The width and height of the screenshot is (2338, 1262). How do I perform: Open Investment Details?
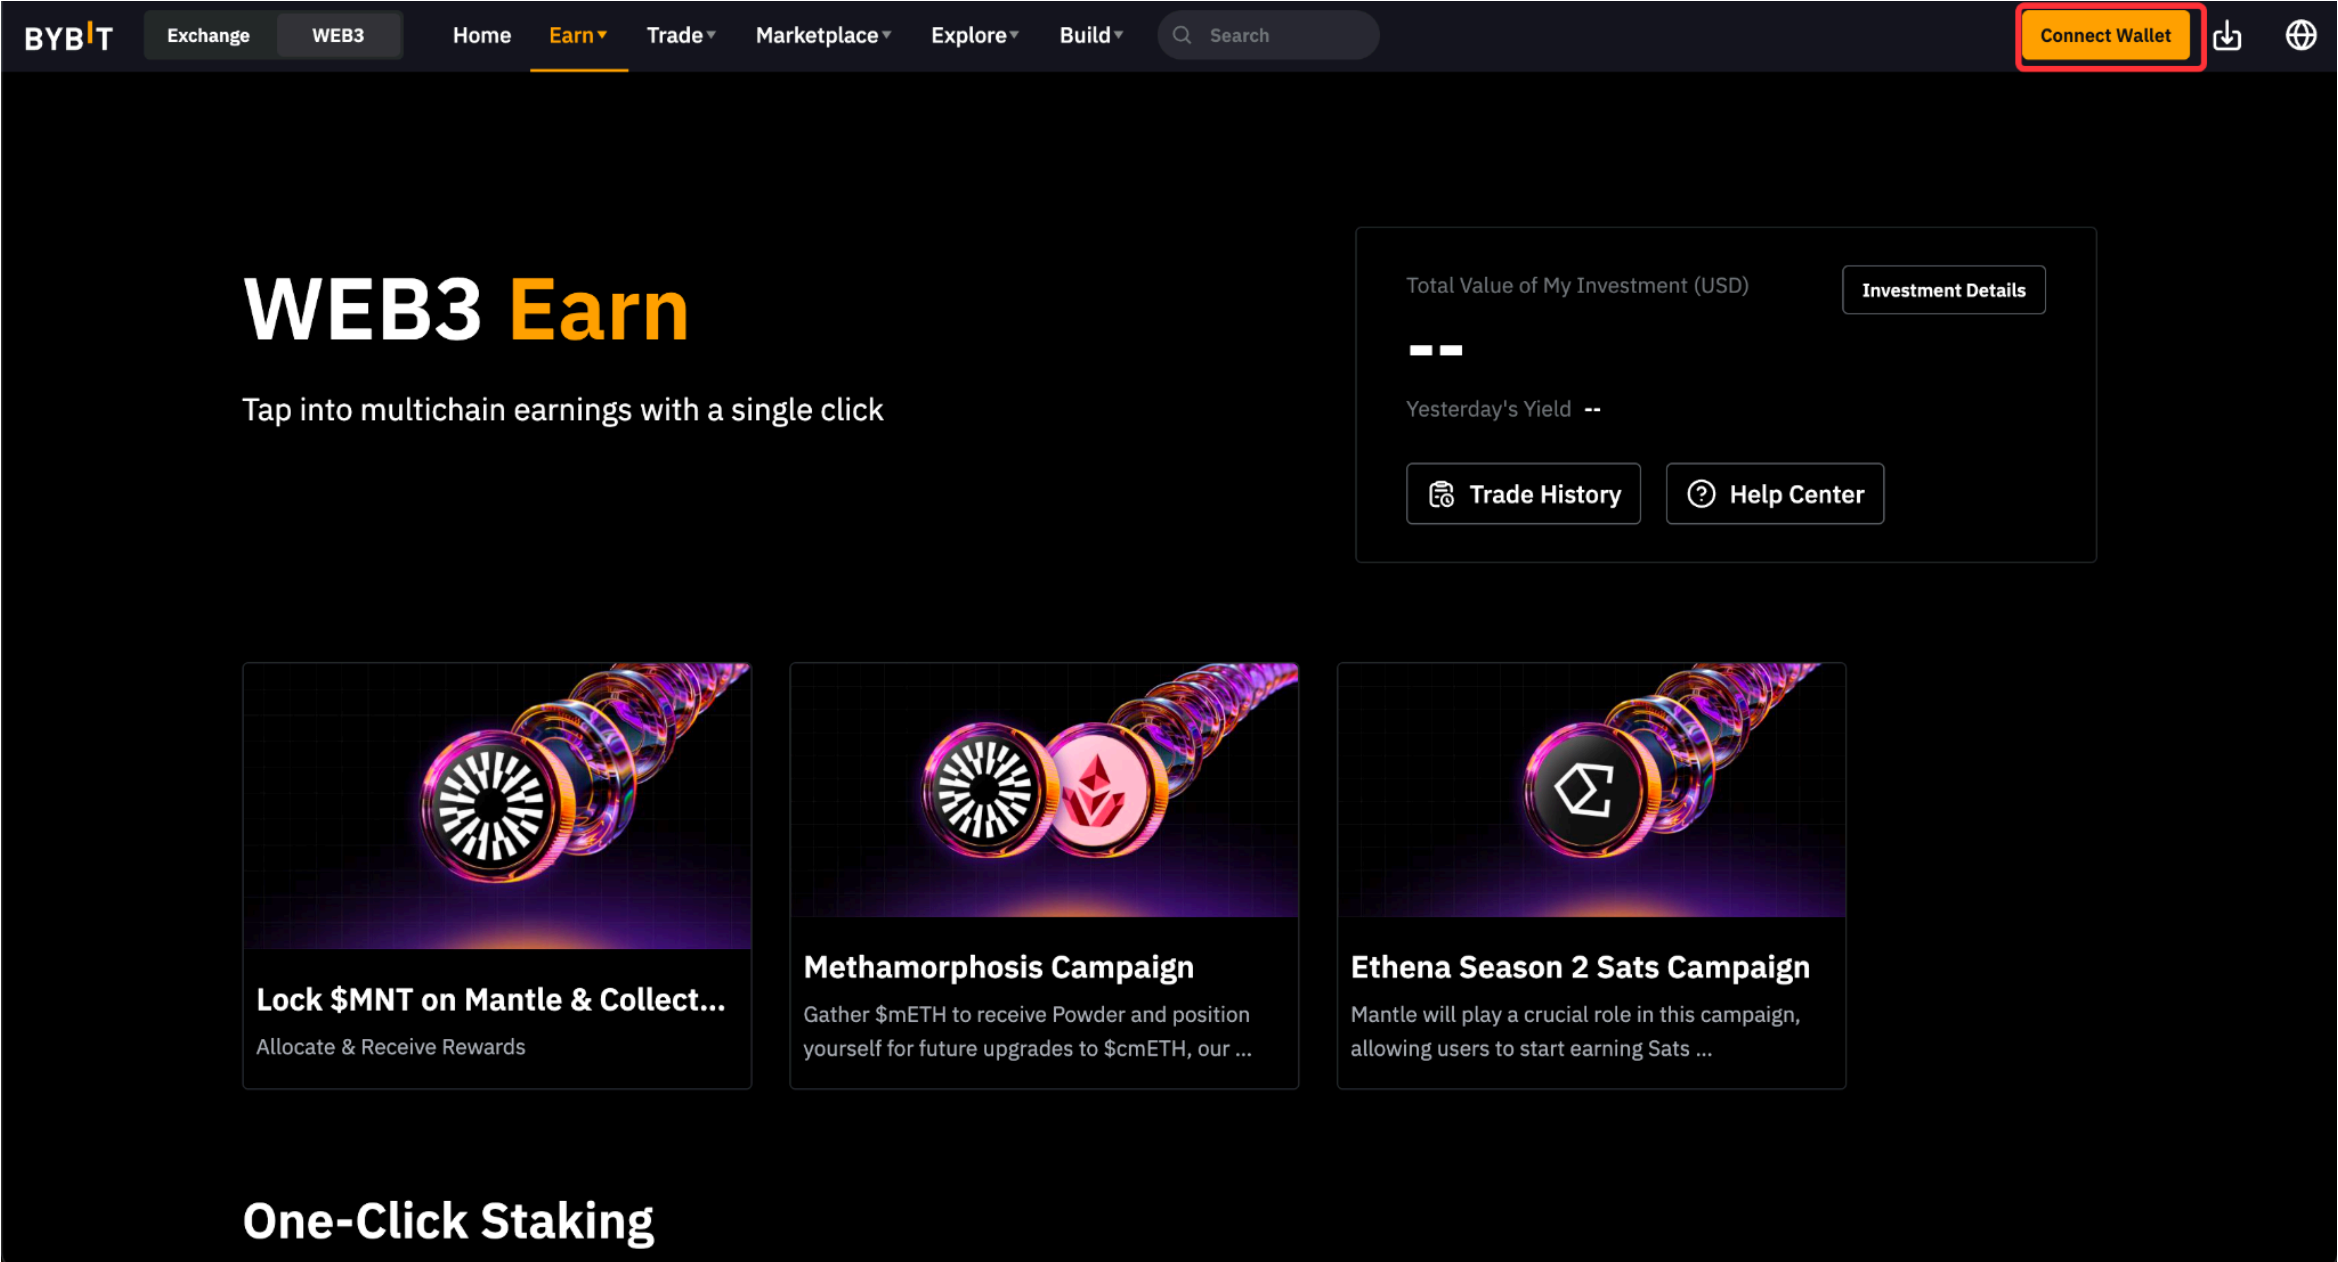click(1943, 290)
